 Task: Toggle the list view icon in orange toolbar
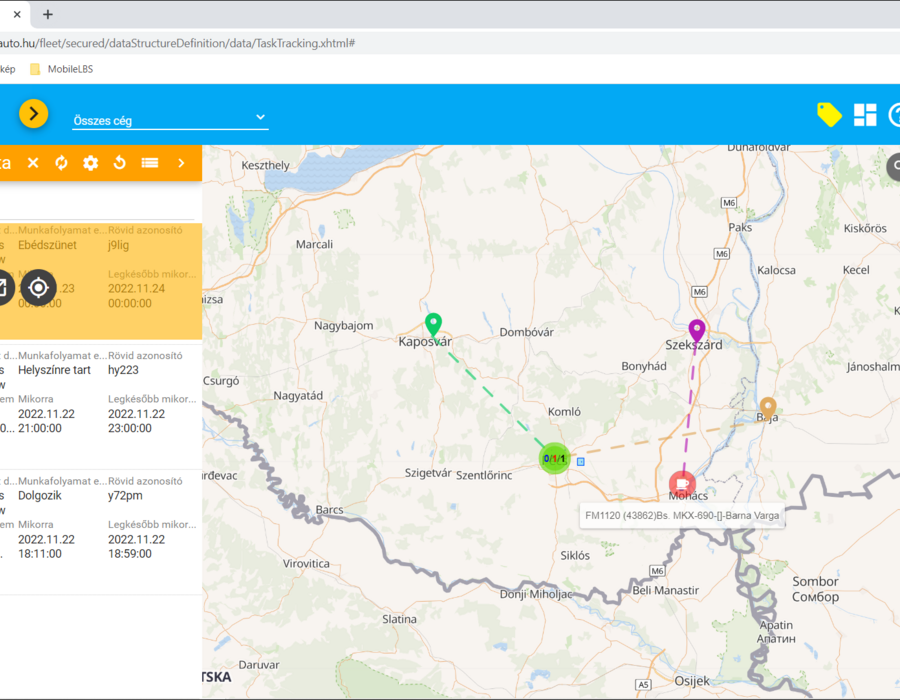pyautogui.click(x=150, y=163)
